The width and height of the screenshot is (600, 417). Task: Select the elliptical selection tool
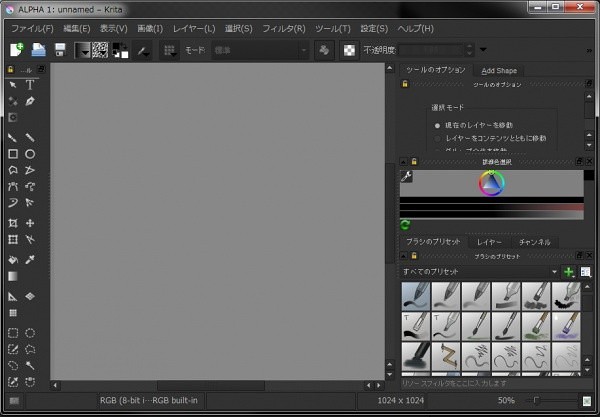[x=30, y=333]
